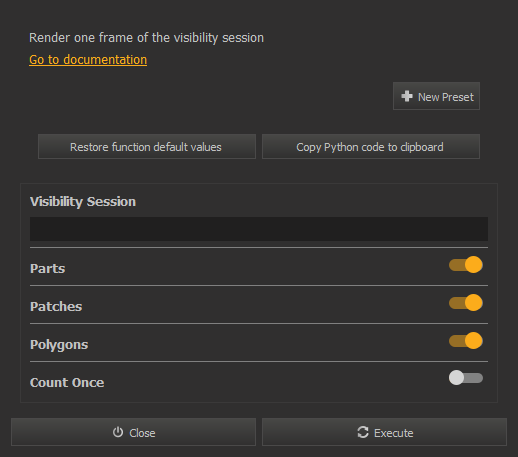
Task: Click the circular arrows icon beside Execute
Action: pos(363,432)
